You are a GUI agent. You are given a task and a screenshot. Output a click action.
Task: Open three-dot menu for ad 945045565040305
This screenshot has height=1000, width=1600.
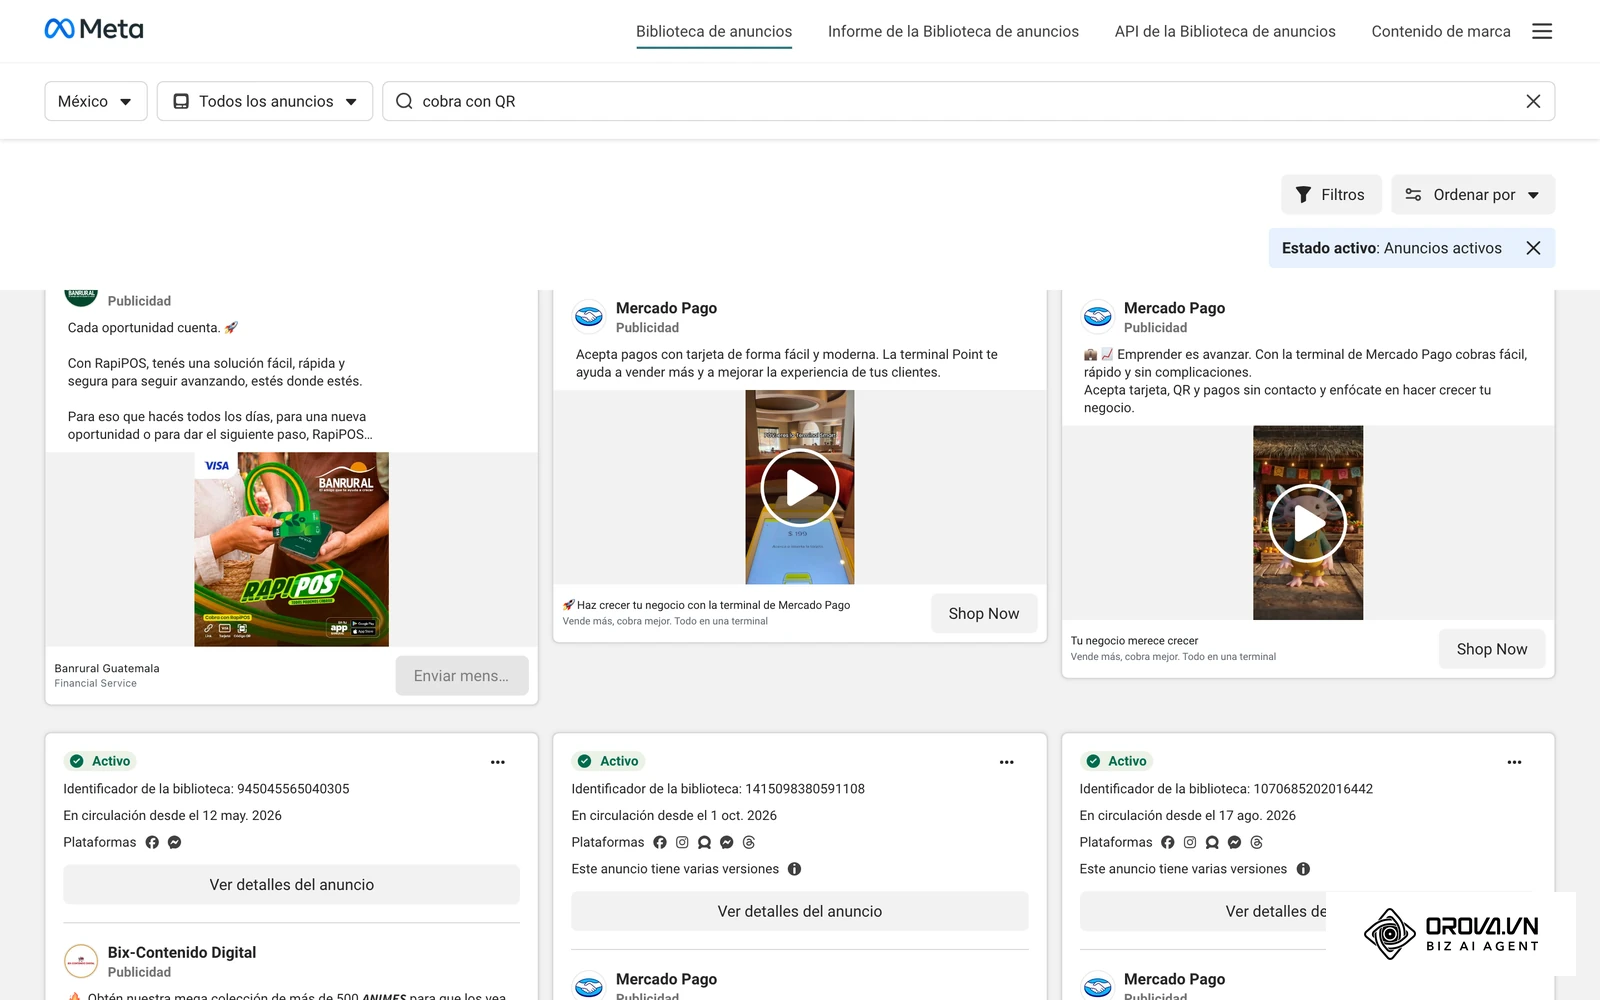(498, 762)
